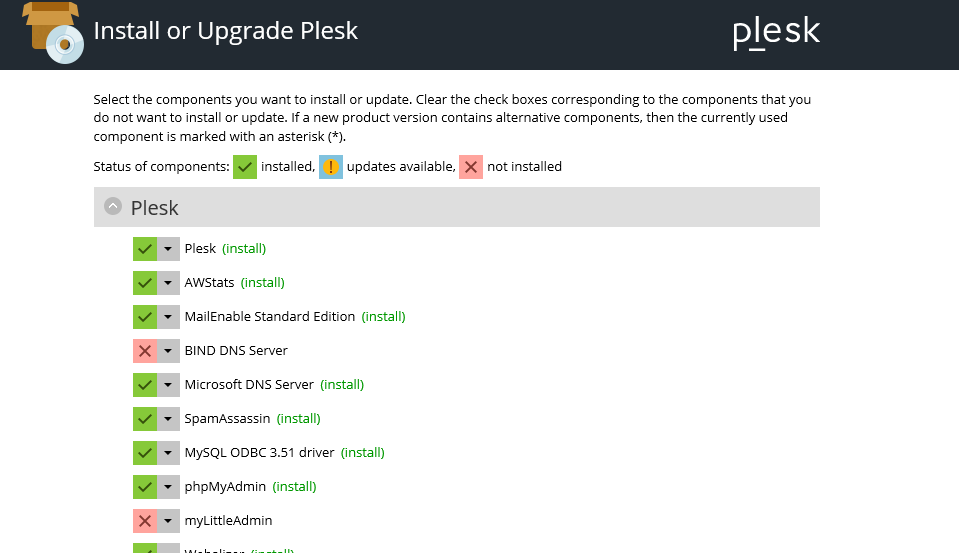Image resolution: width=959 pixels, height=553 pixels.
Task: Toggle the Plesk component green checkmark
Action: pyautogui.click(x=145, y=249)
